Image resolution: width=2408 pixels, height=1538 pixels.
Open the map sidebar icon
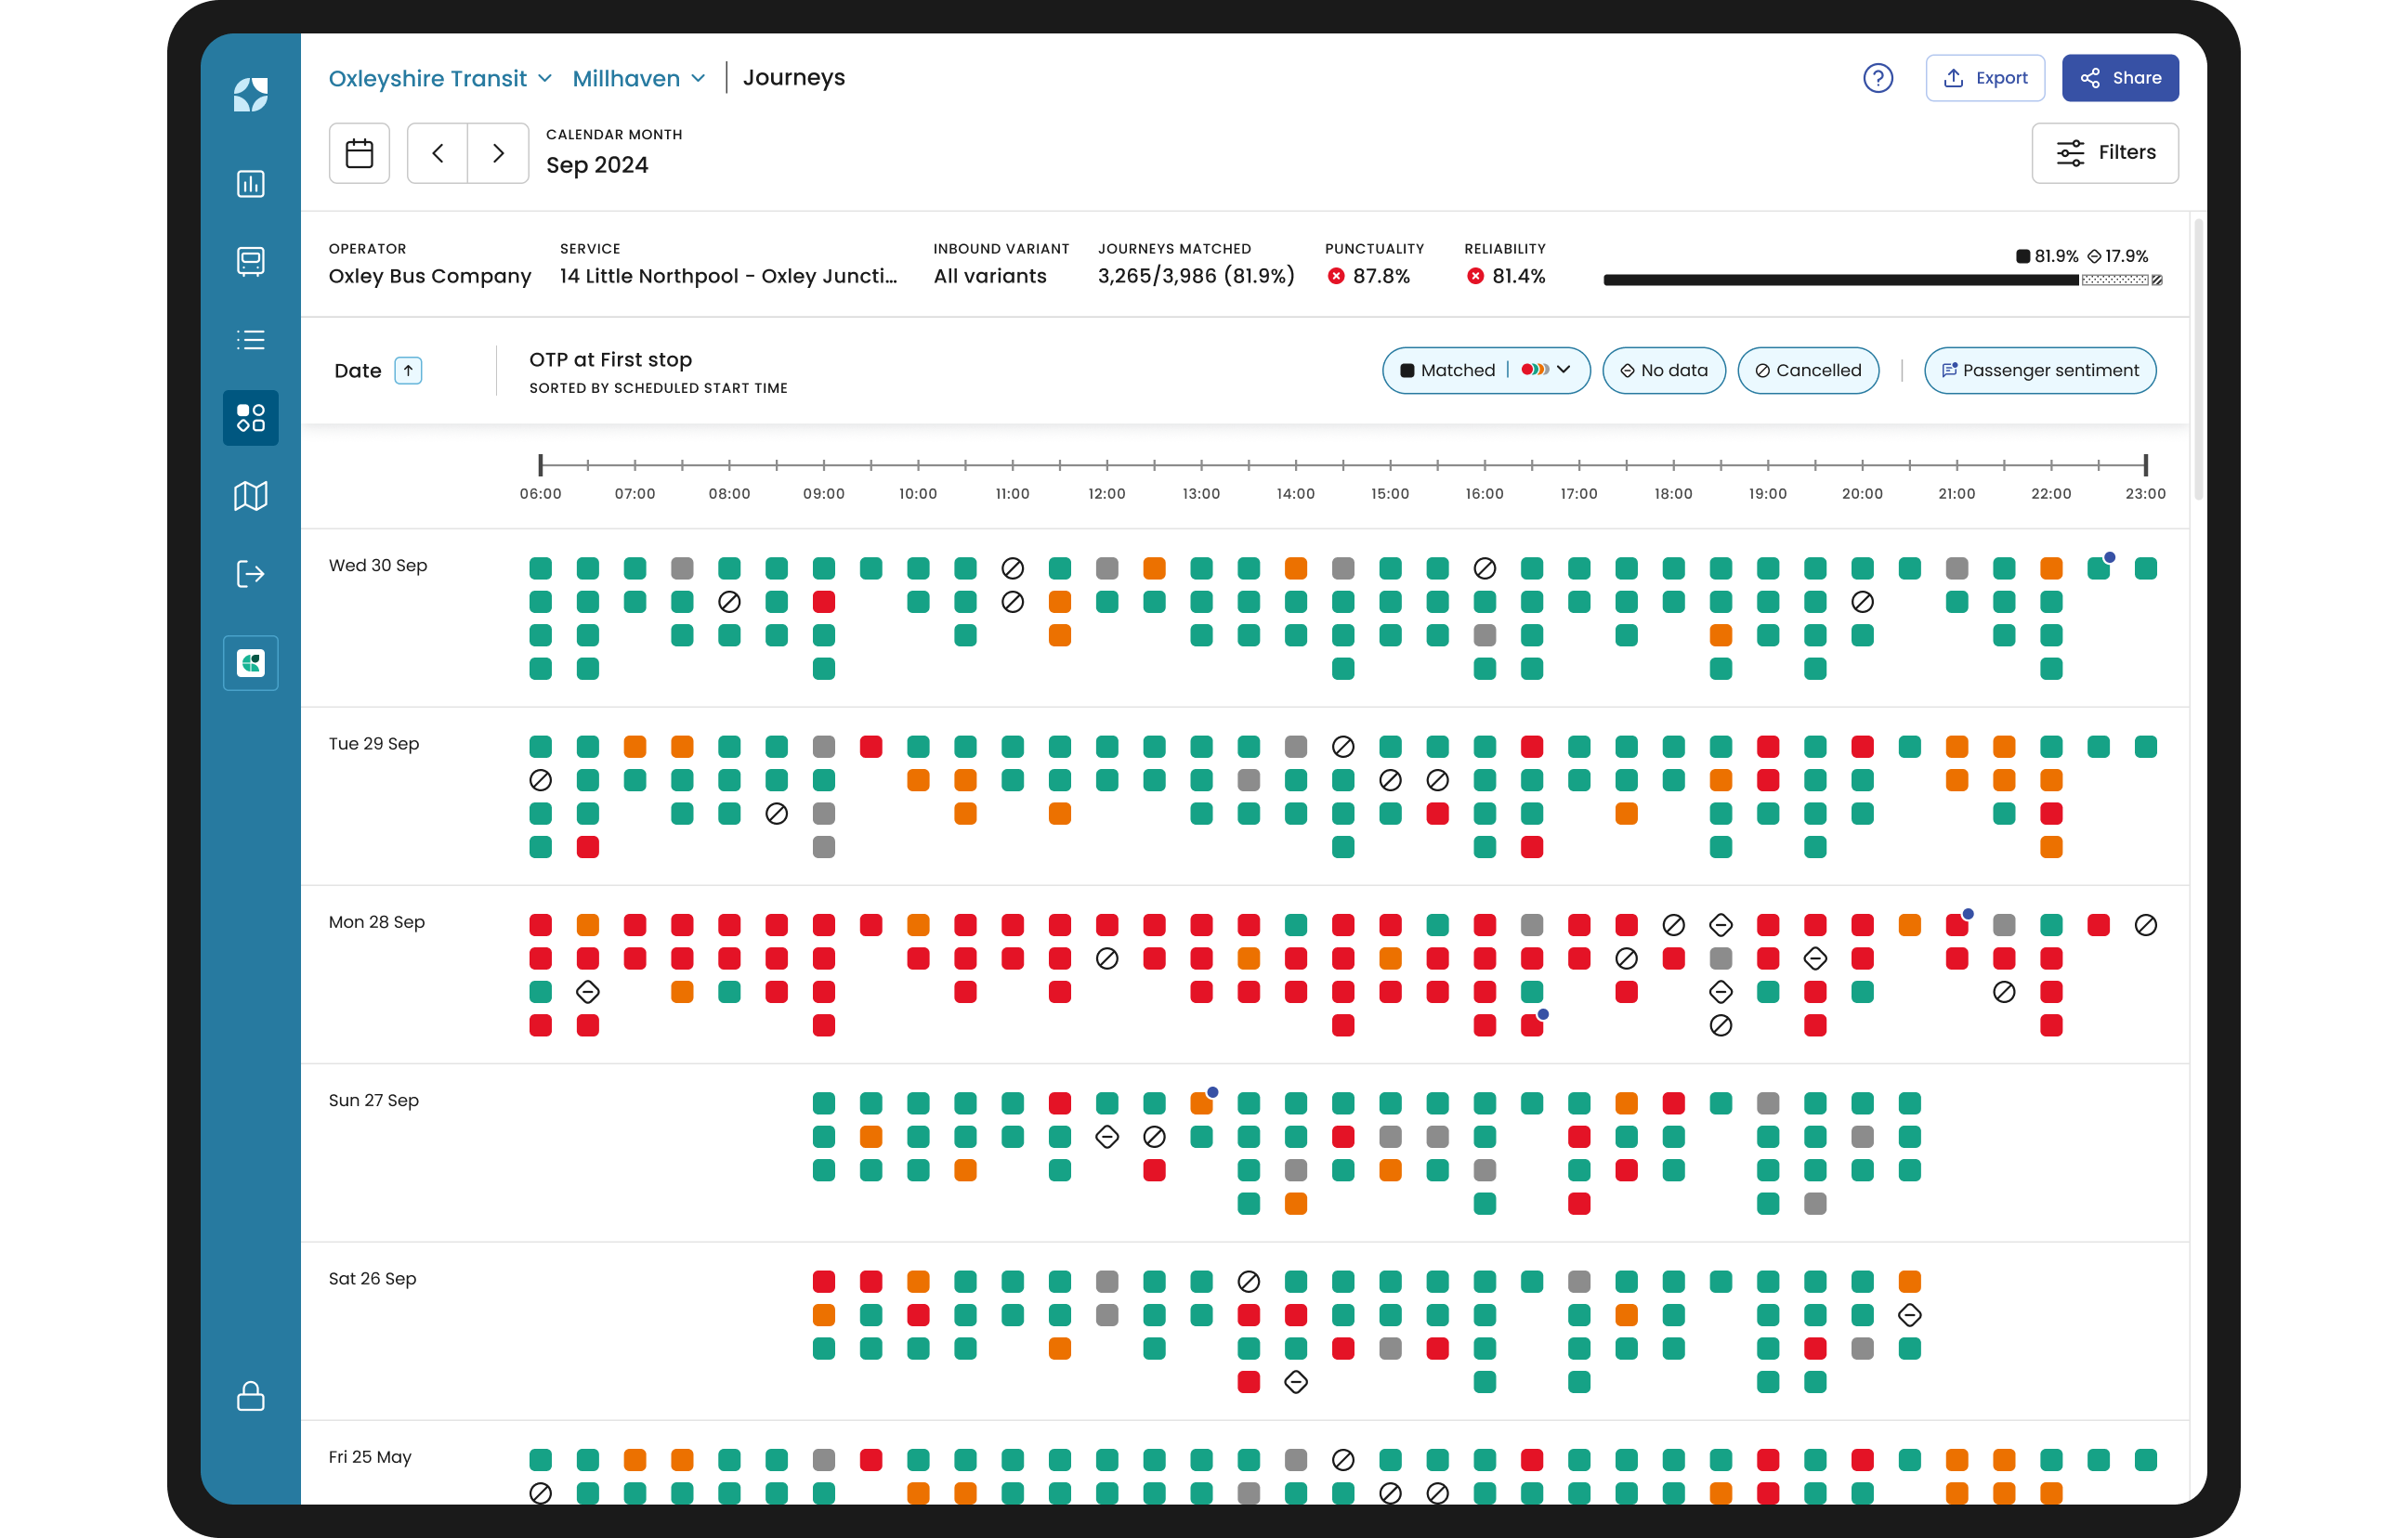click(250, 496)
